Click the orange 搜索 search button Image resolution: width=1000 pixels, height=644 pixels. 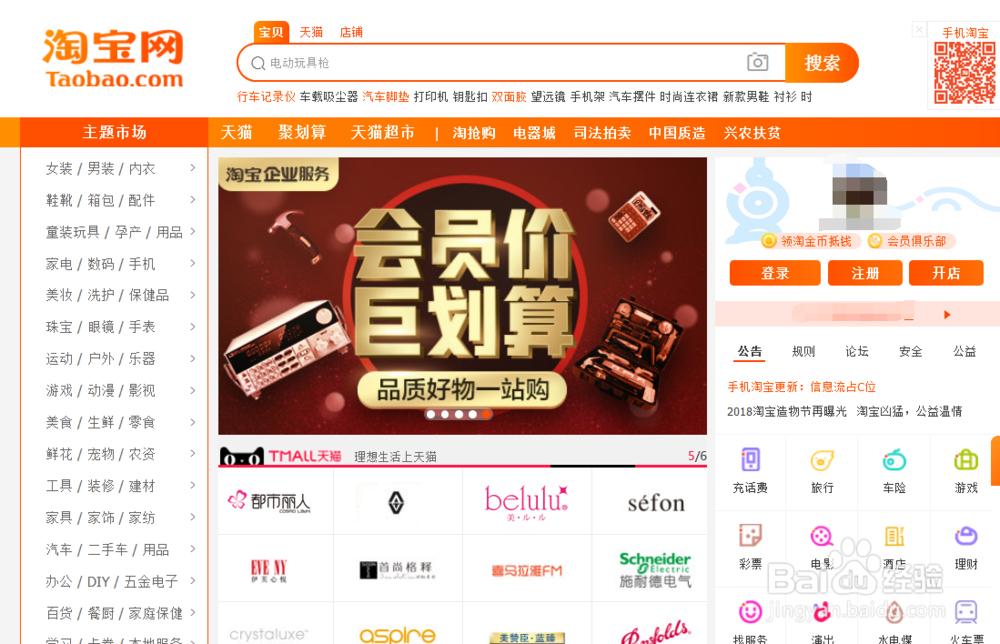821,62
